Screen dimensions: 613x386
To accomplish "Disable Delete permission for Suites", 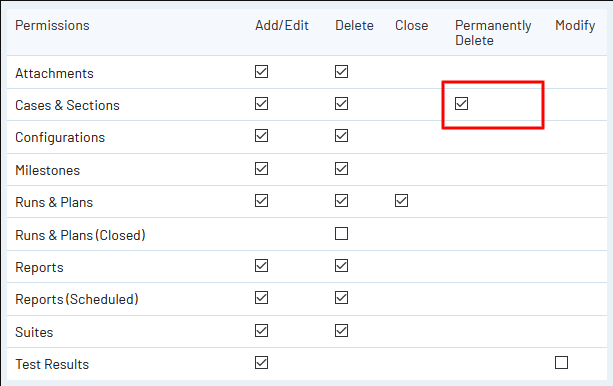I will pos(341,330).
